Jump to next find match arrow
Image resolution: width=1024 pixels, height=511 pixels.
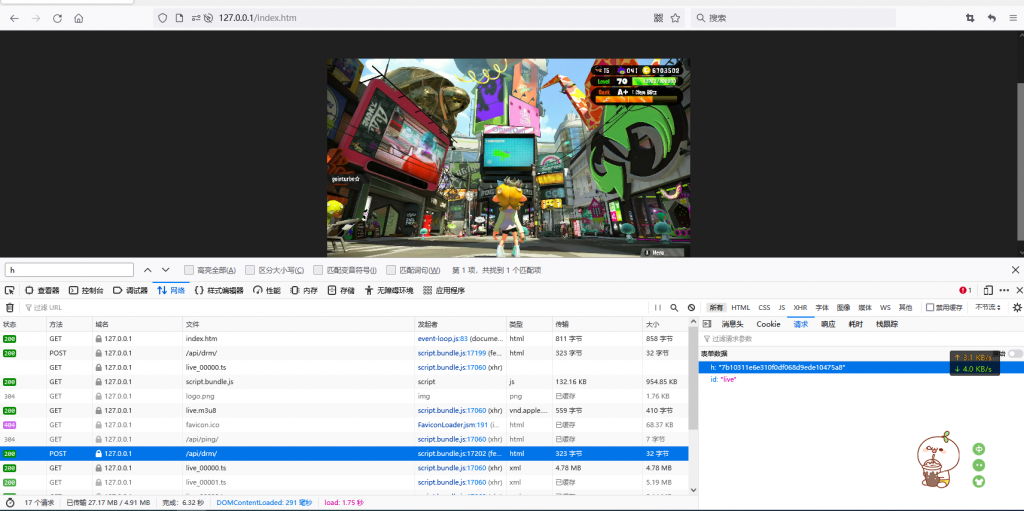point(166,270)
